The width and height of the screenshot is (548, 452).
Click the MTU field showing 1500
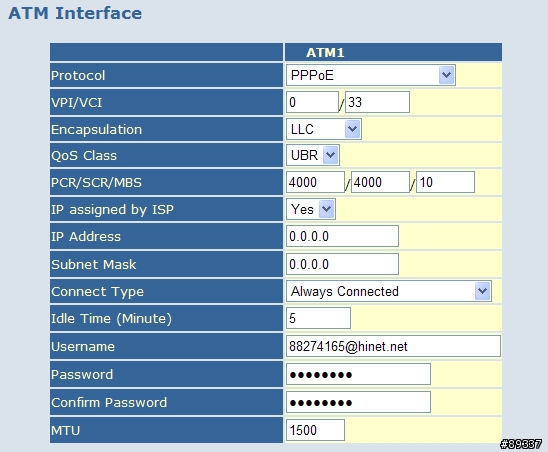[315, 430]
